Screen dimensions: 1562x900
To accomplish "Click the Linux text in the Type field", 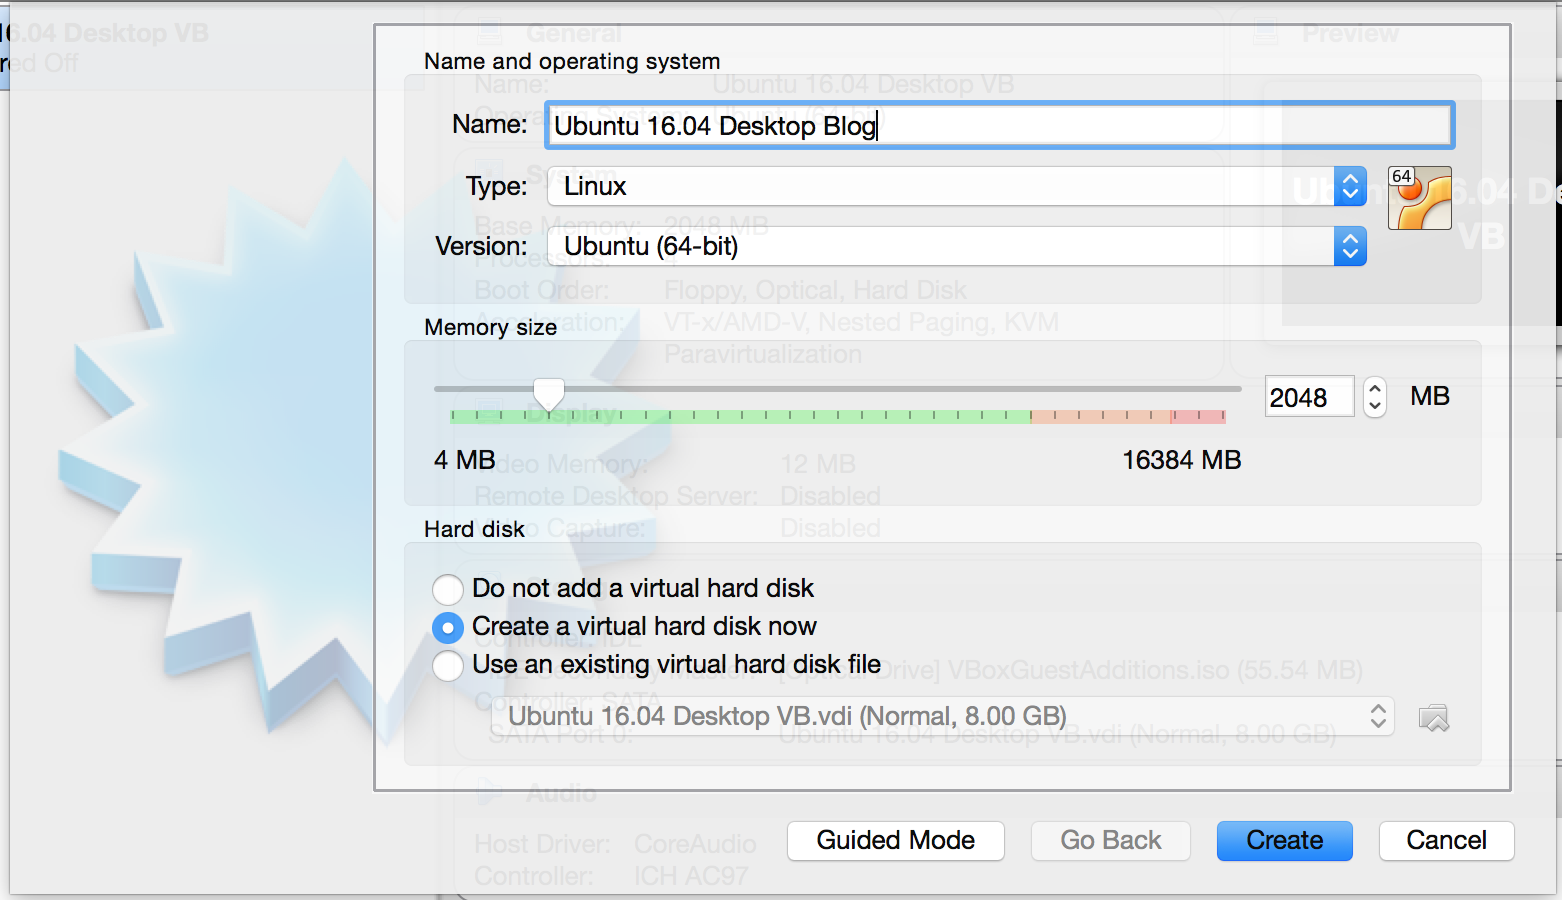I will click(595, 187).
